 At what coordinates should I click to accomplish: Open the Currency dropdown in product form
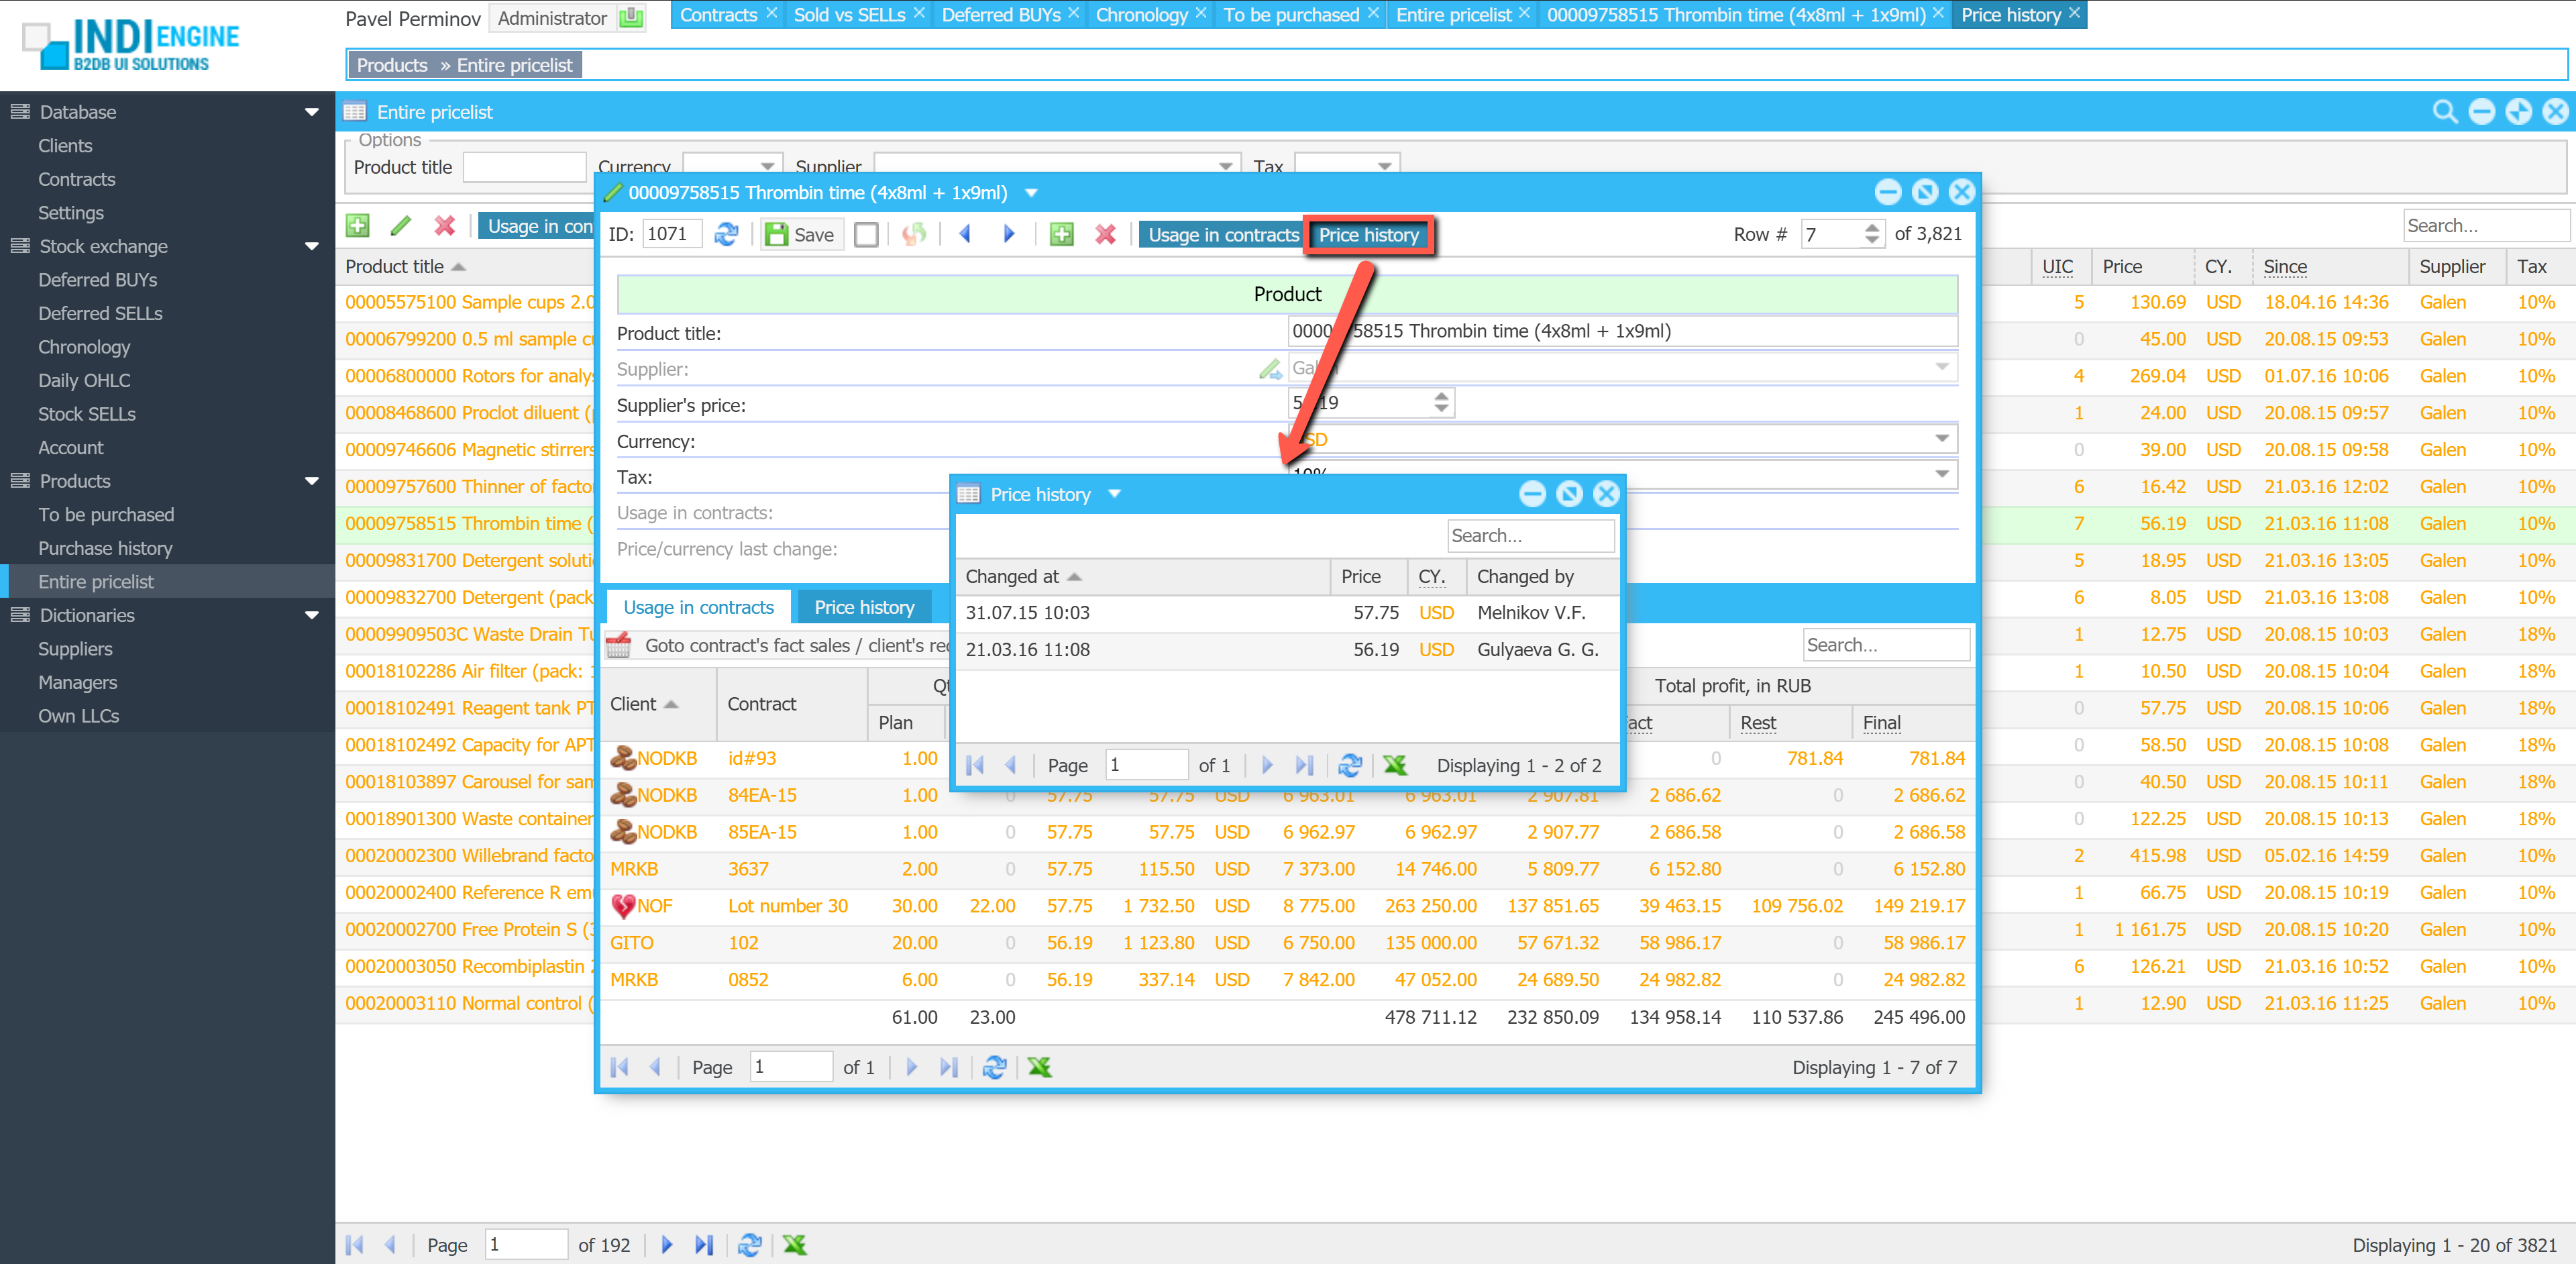1941,439
